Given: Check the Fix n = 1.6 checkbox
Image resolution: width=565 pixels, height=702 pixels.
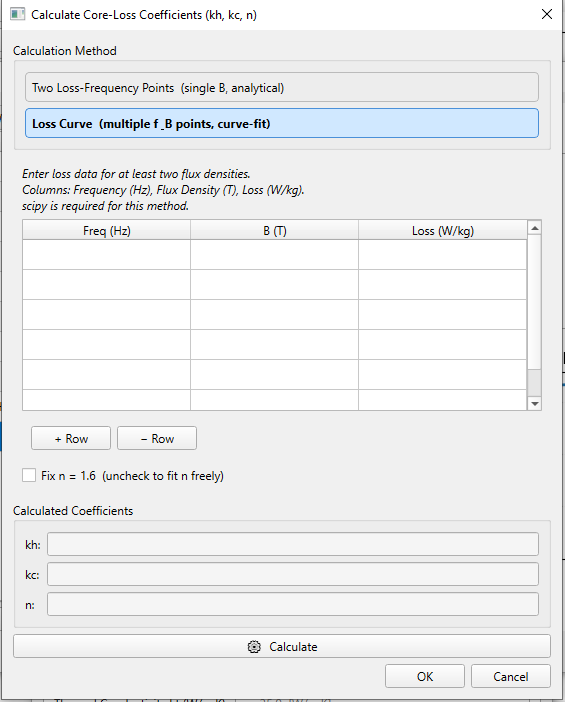Looking at the screenshot, I should point(29,475).
